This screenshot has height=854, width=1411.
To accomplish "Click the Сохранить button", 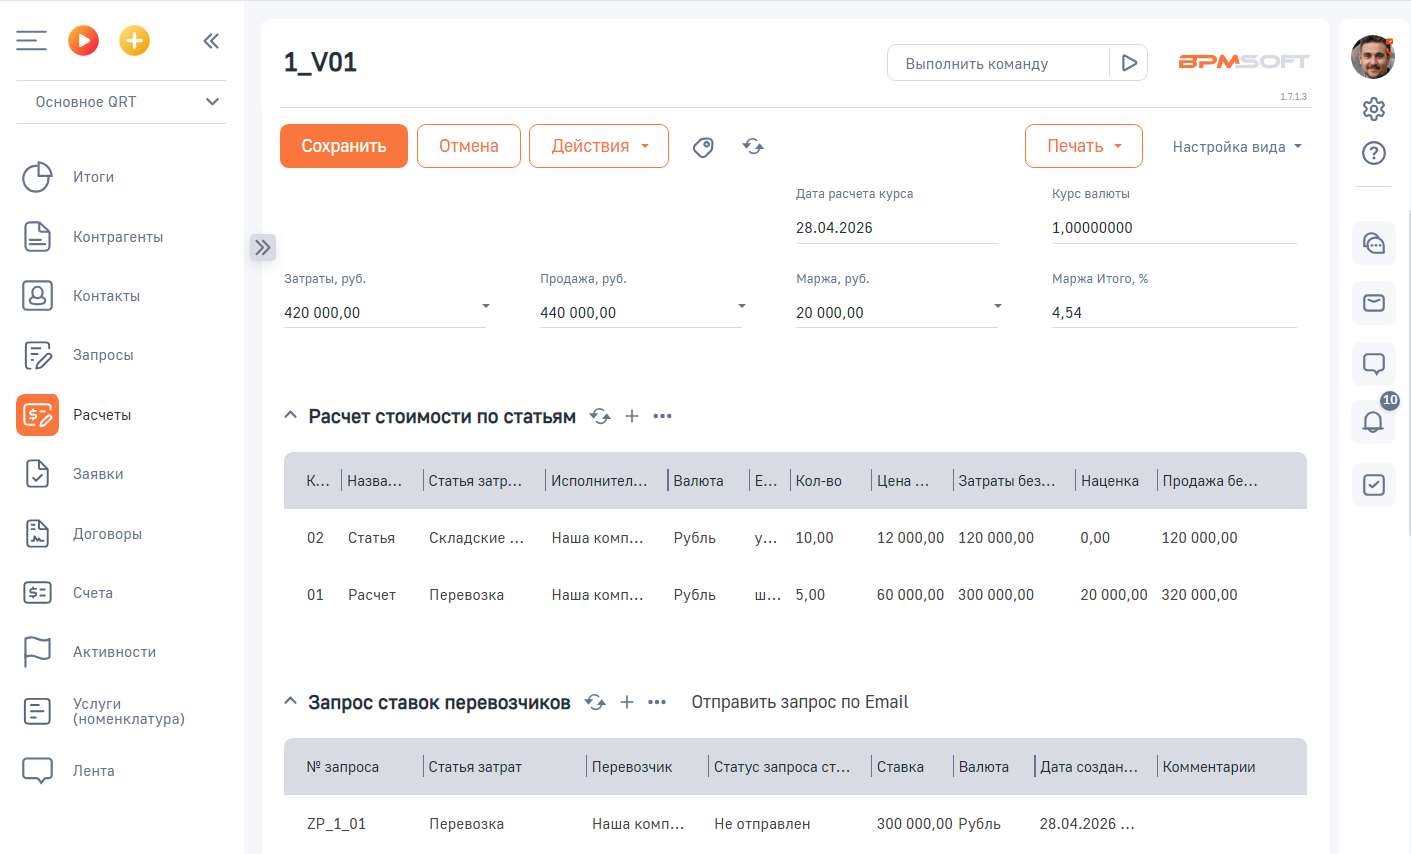I will (343, 146).
